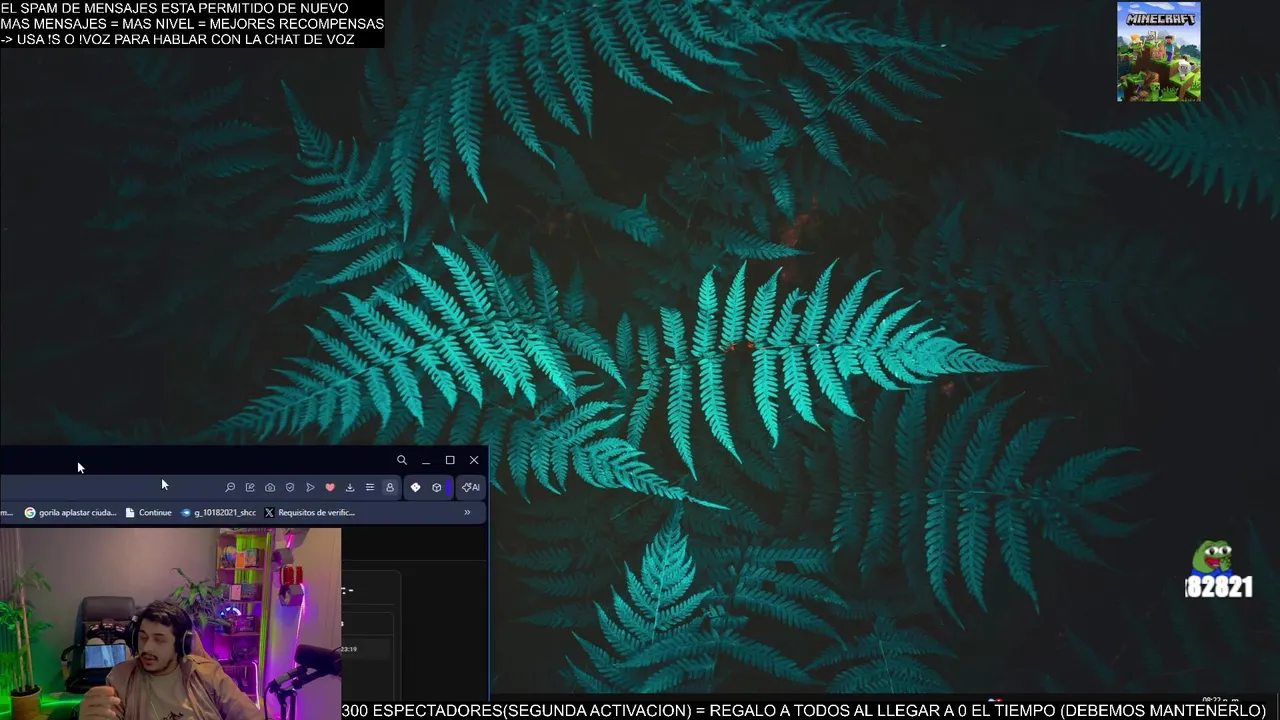Expand the bookmarks bar overflow chevron
Screen dimensions: 1280x720
click(x=467, y=512)
